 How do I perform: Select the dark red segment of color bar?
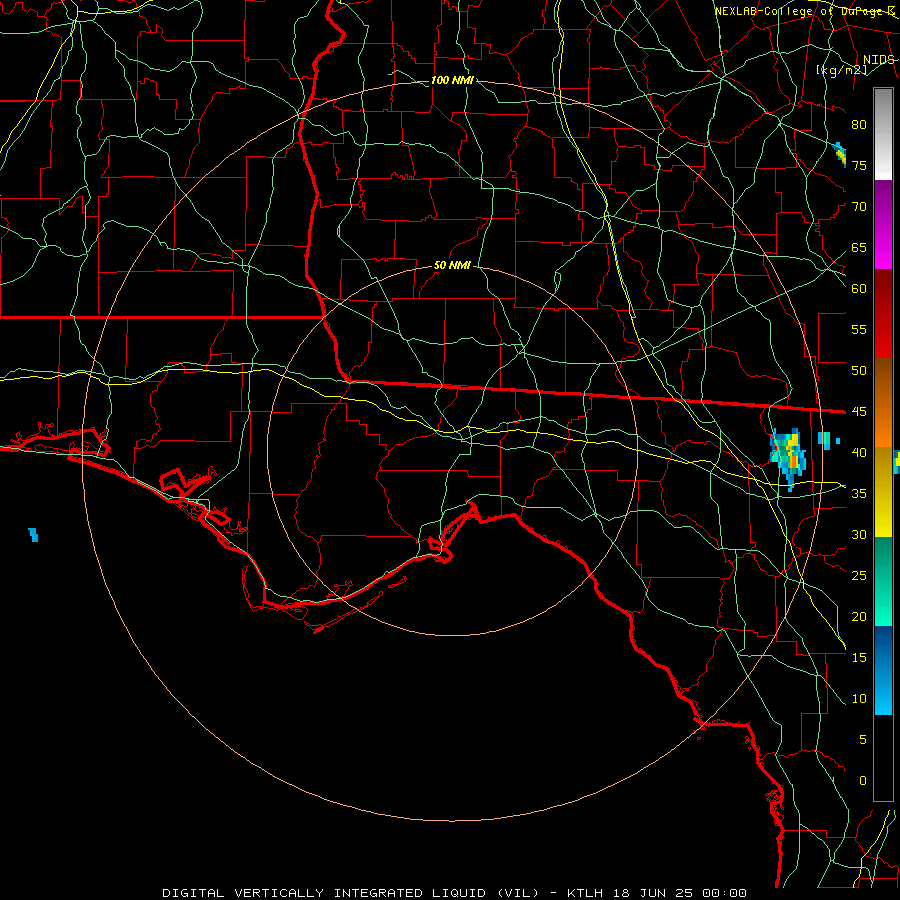pos(883,314)
